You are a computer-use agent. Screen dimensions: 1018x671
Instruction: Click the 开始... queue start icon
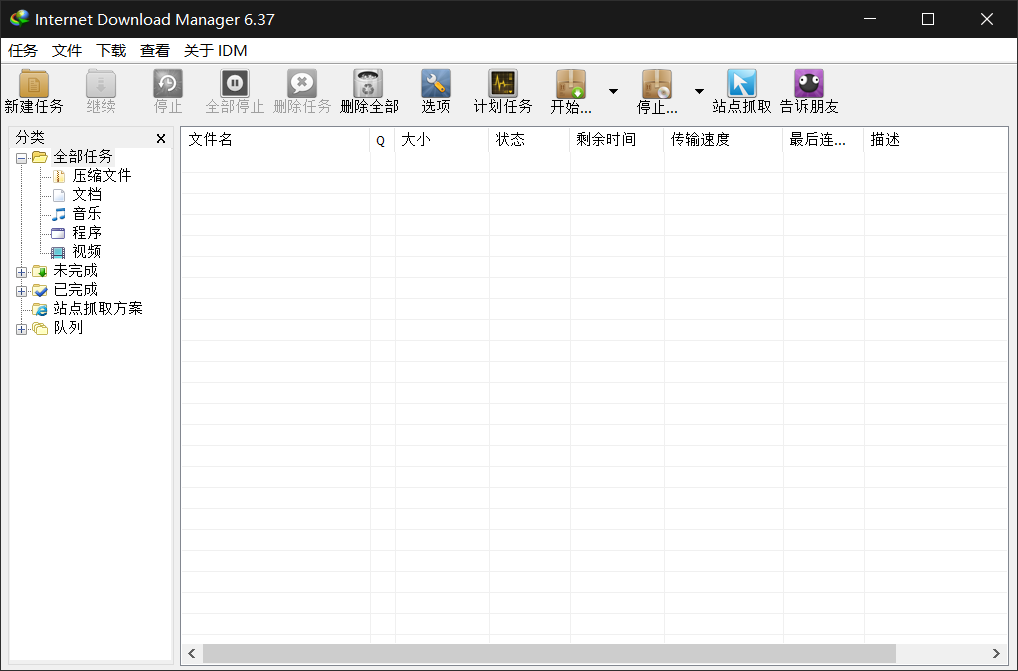tap(571, 84)
